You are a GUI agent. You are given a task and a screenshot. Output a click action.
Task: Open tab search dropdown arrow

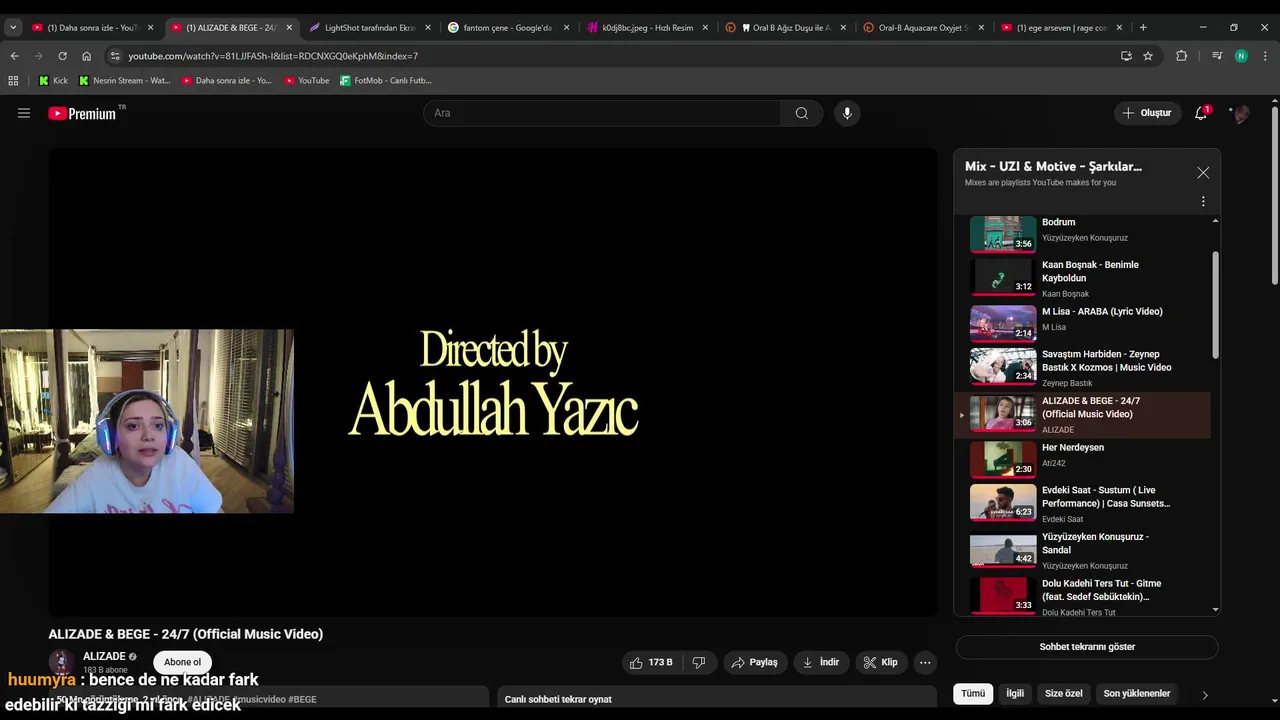point(13,28)
